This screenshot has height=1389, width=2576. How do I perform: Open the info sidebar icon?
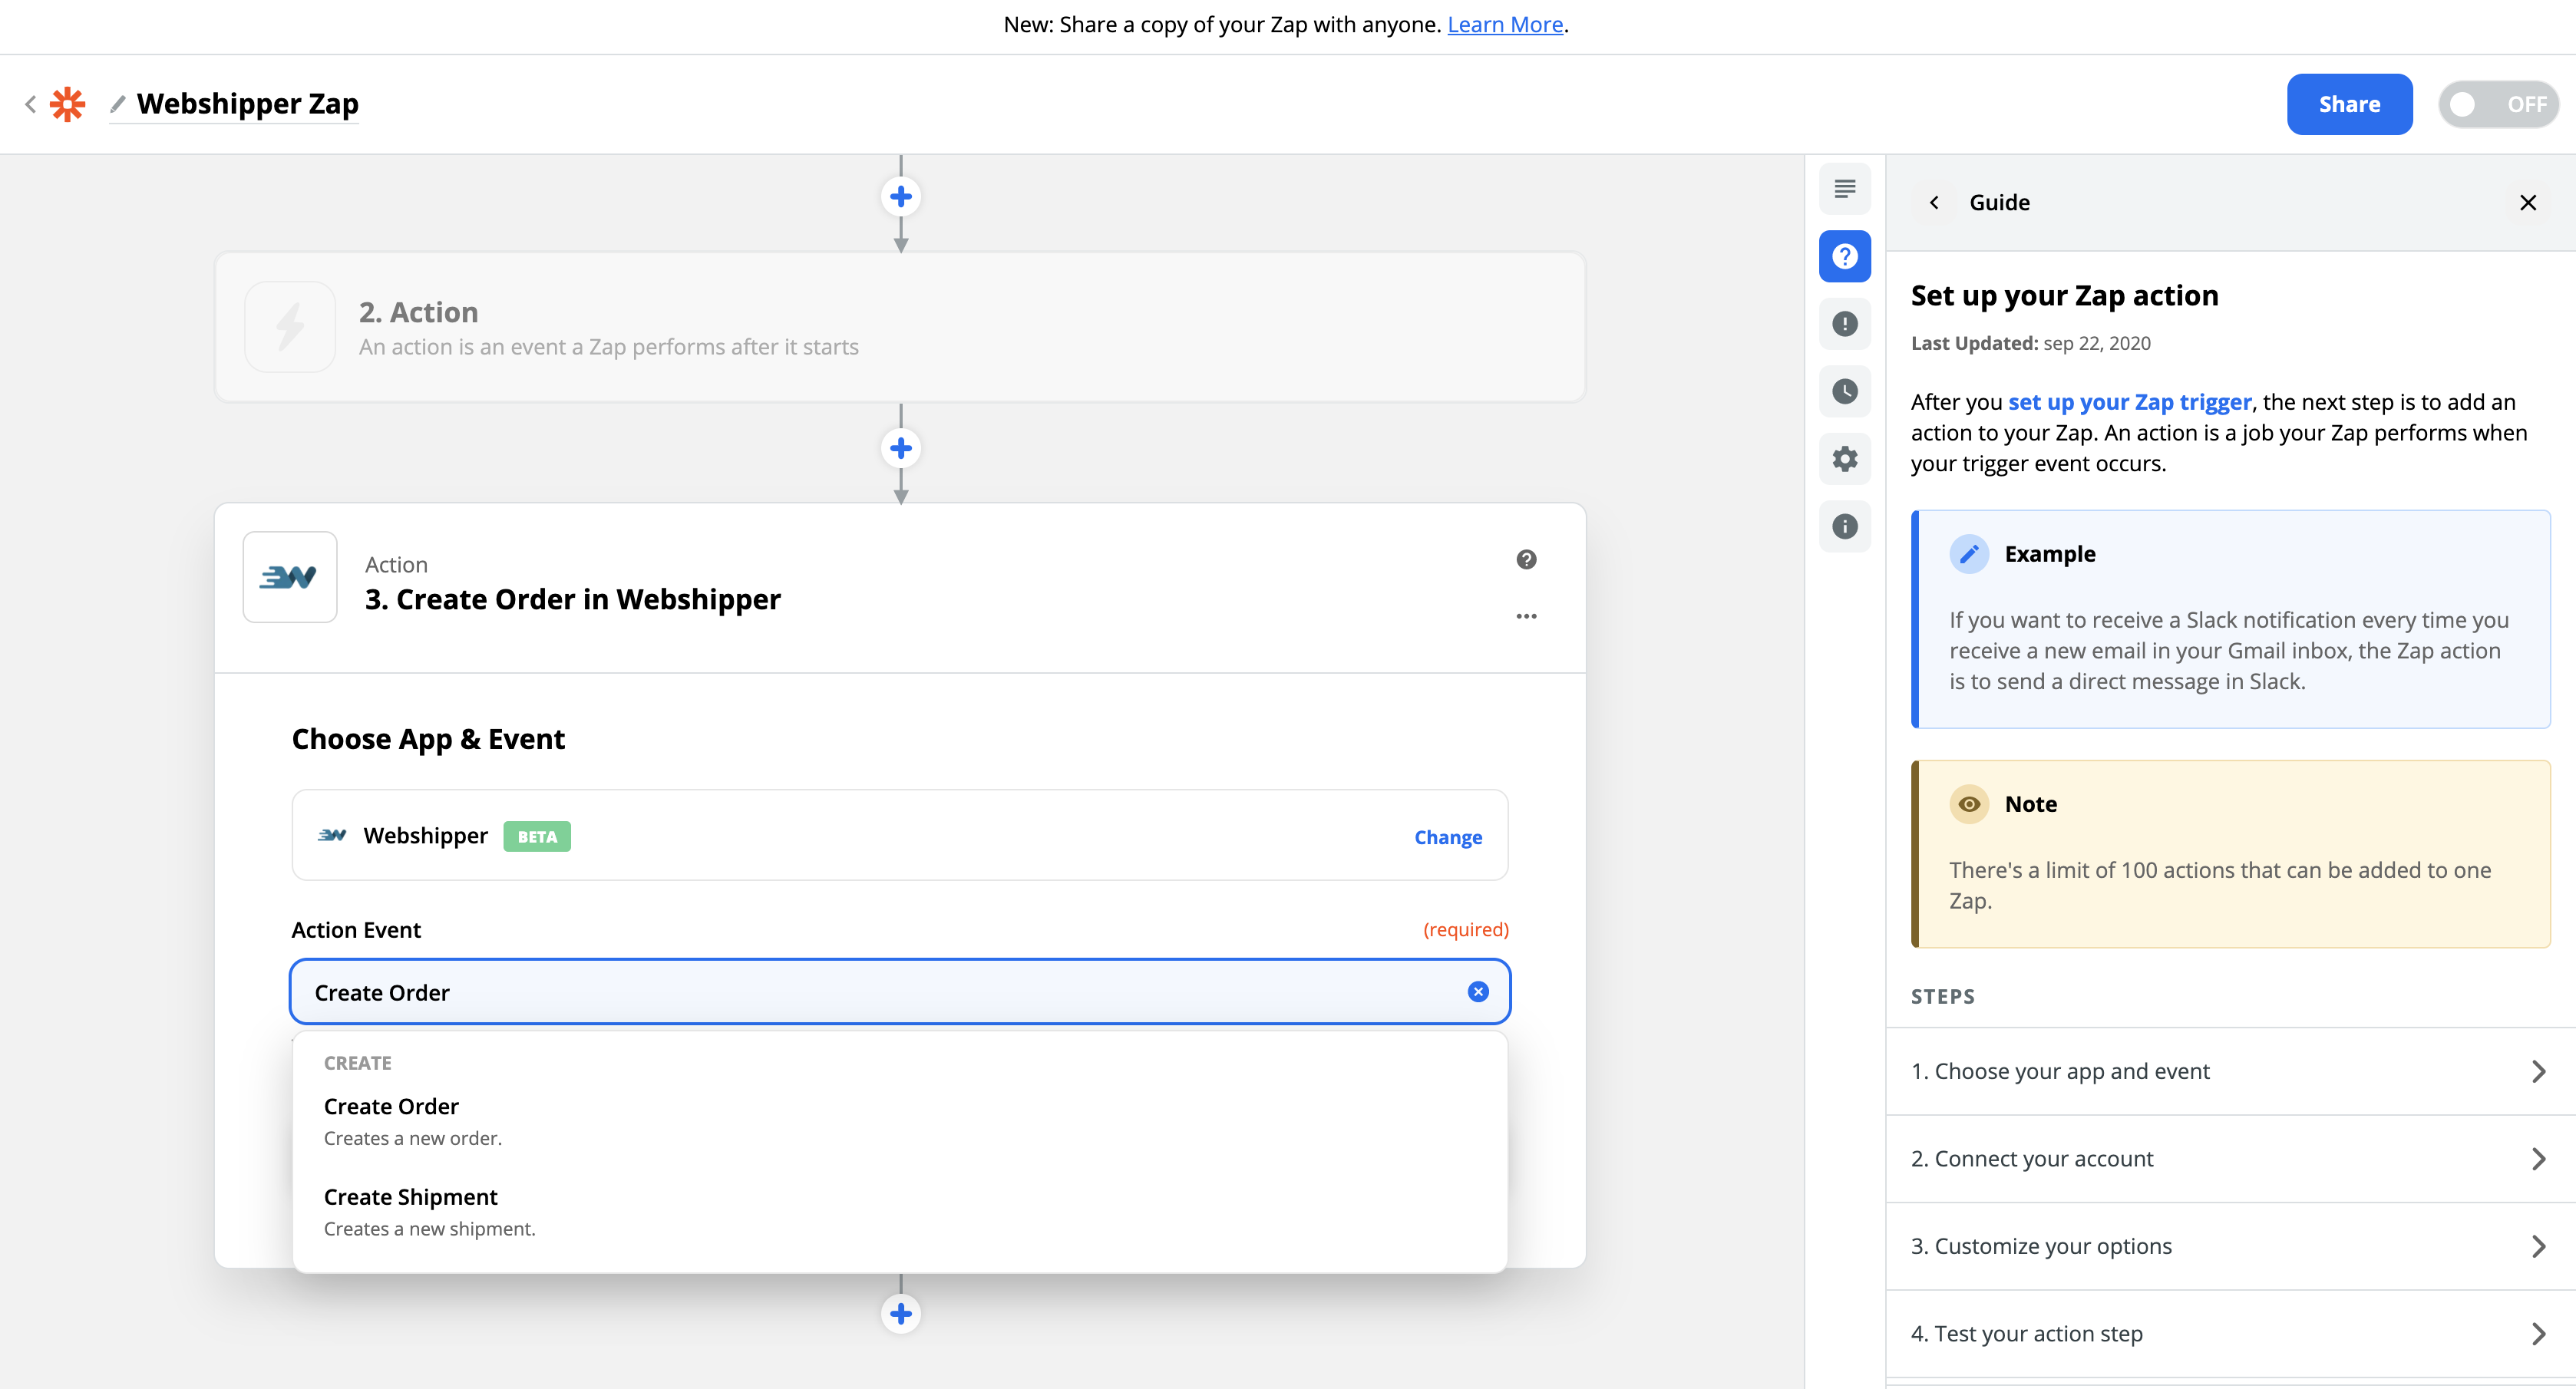1845,526
